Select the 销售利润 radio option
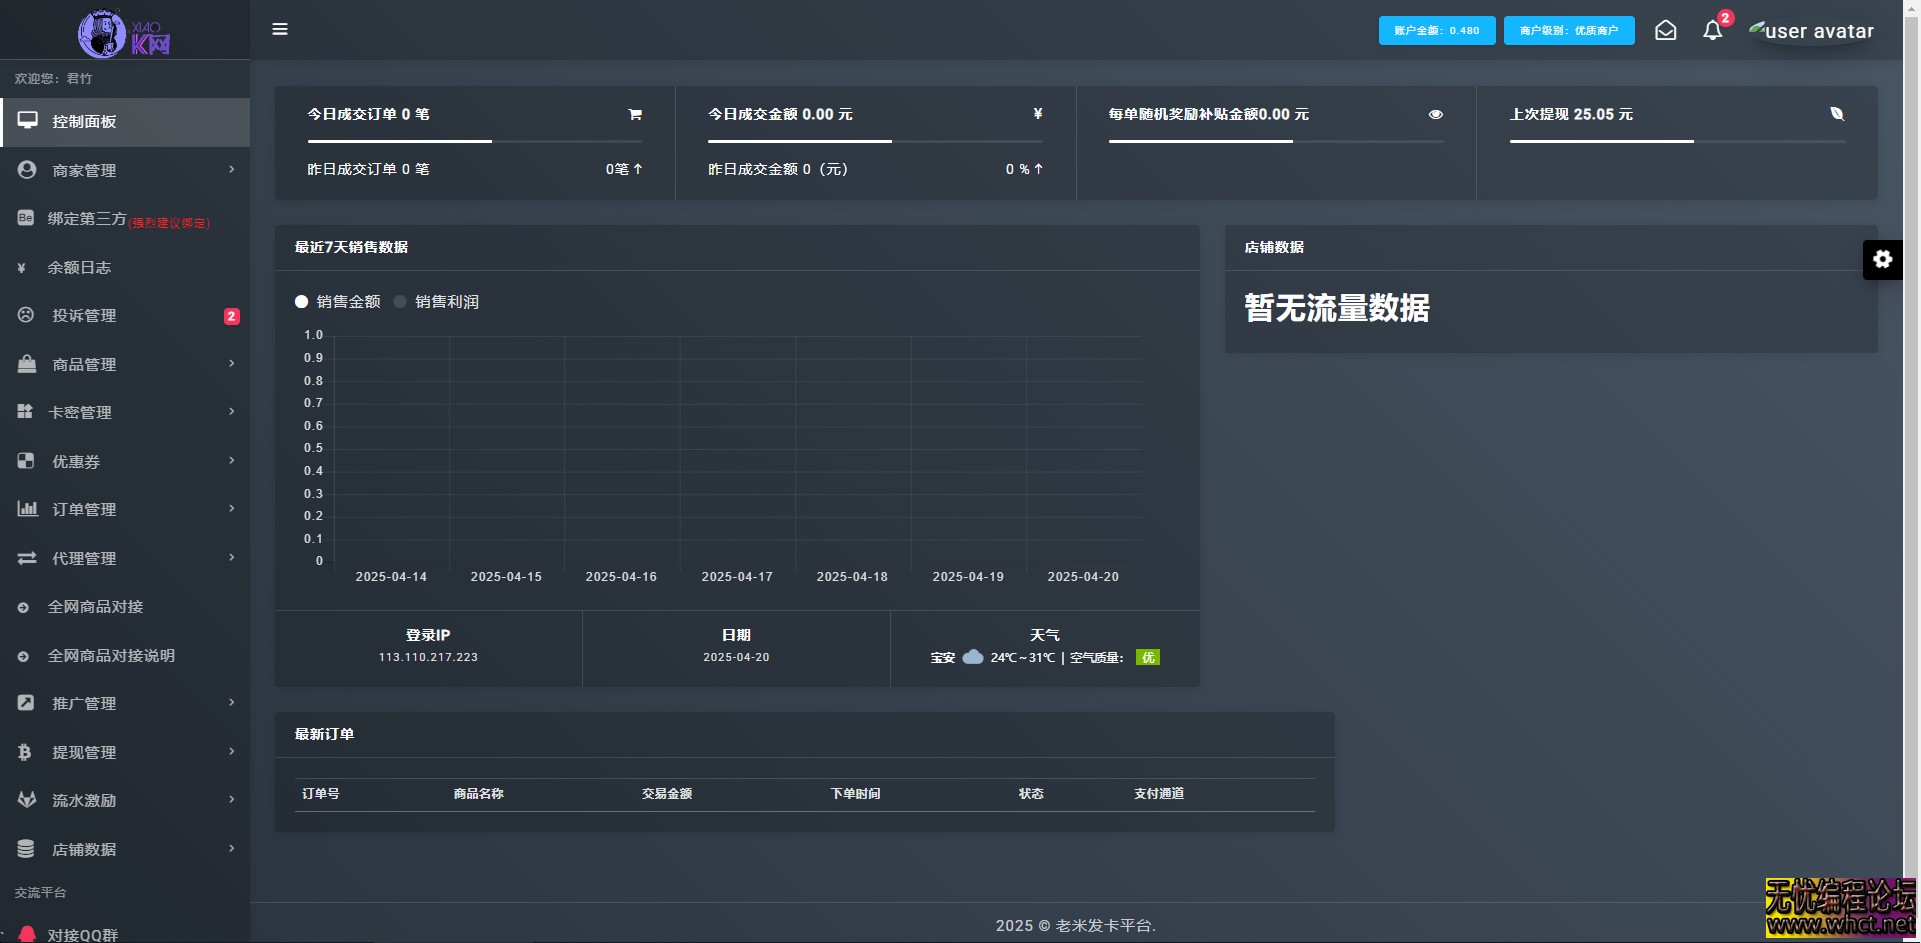Screen dimensions: 1921x943 401,301
